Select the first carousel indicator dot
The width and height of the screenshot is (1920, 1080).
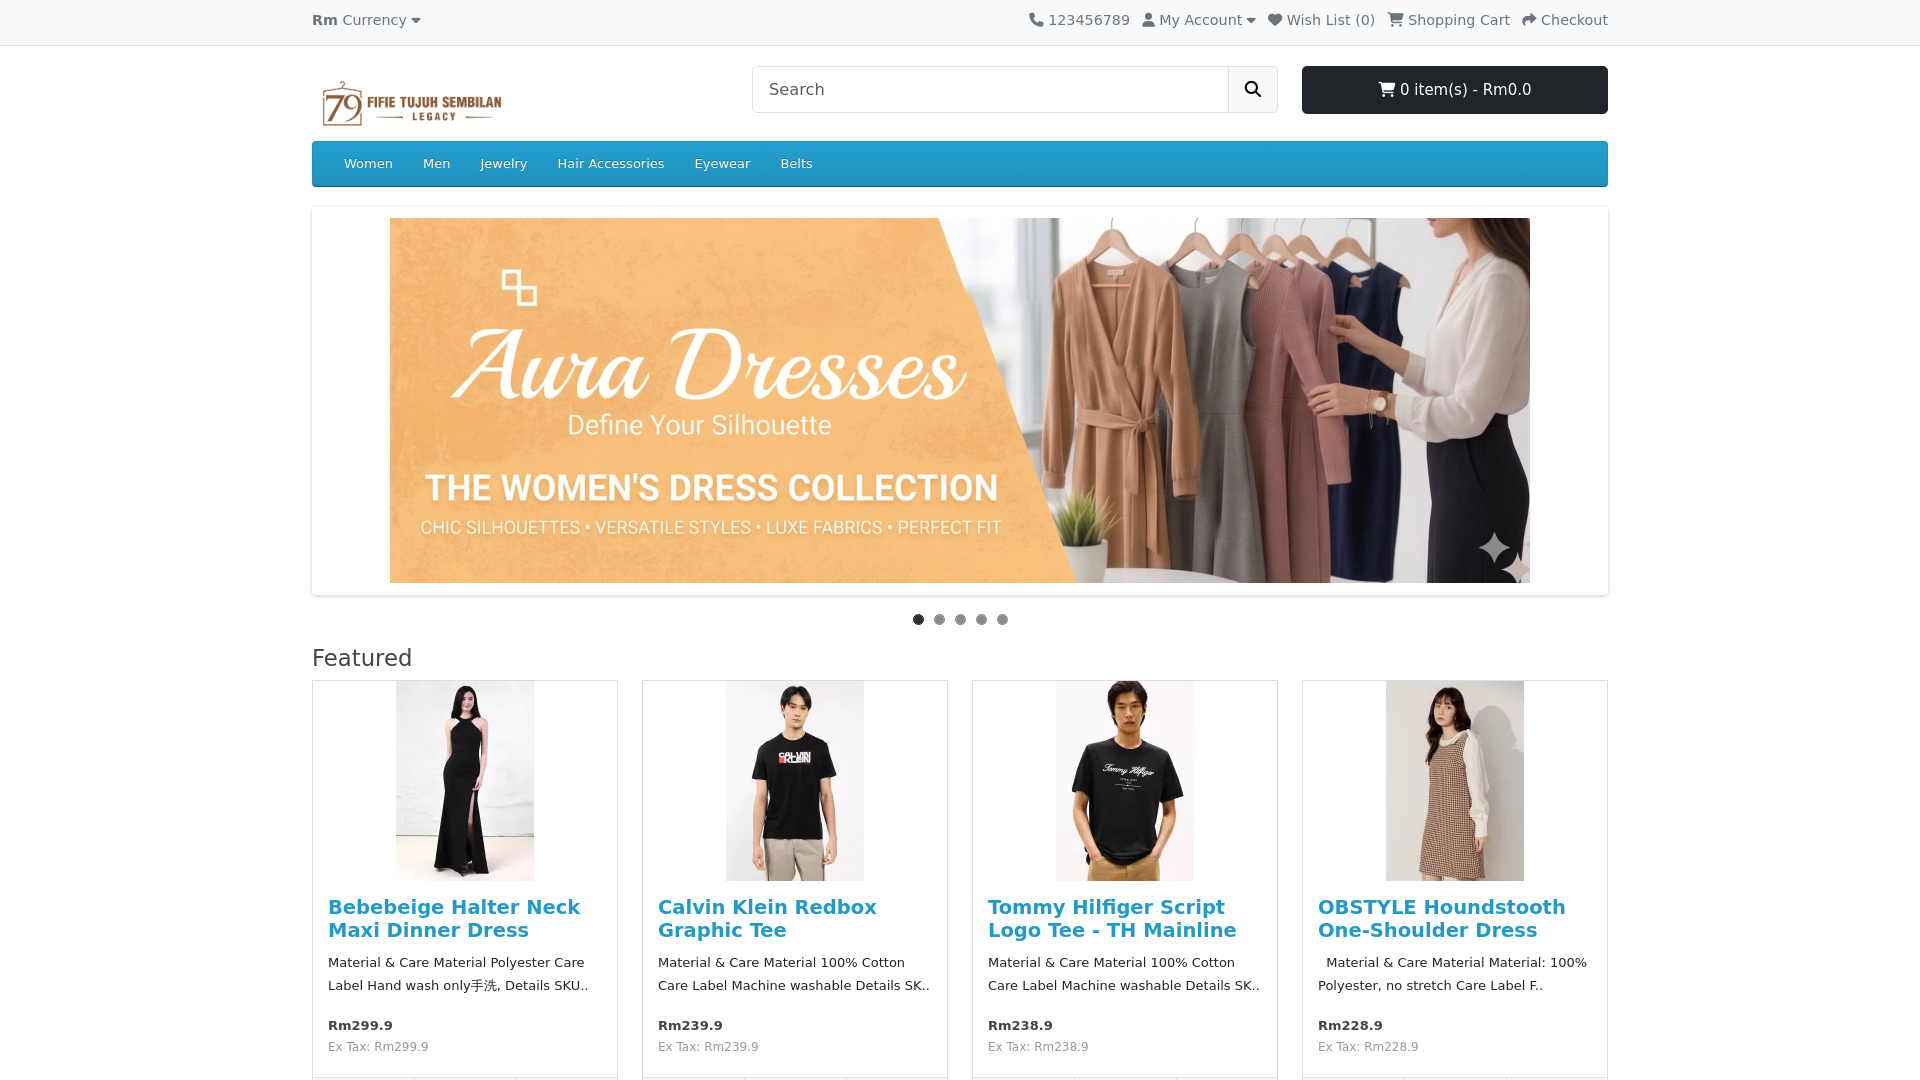click(918, 620)
